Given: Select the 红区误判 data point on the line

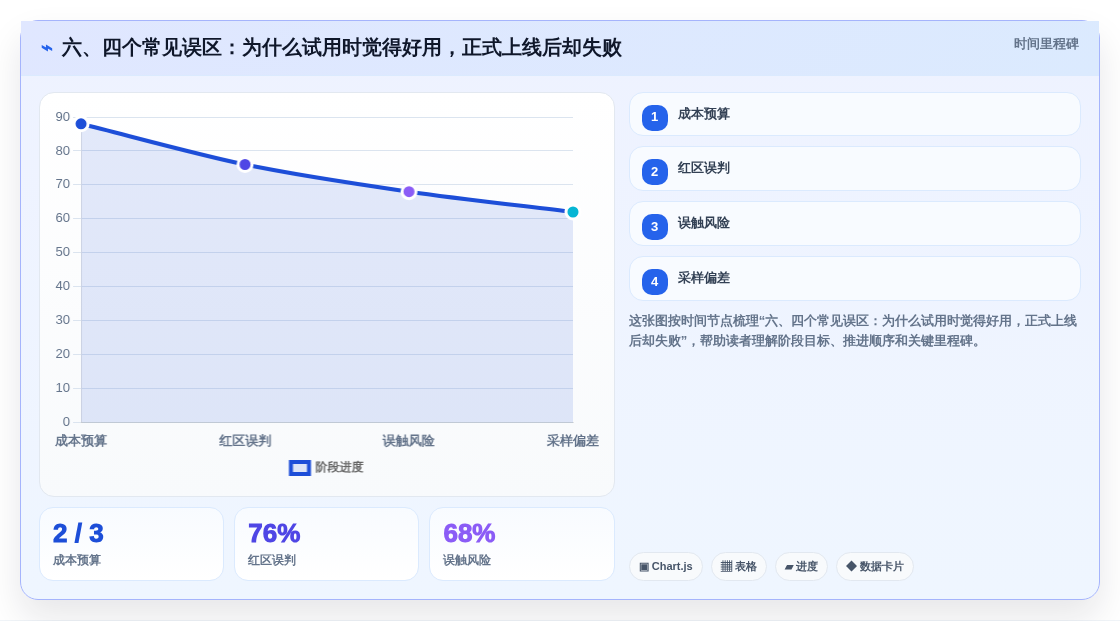Looking at the screenshot, I should pyautogui.click(x=245, y=165).
